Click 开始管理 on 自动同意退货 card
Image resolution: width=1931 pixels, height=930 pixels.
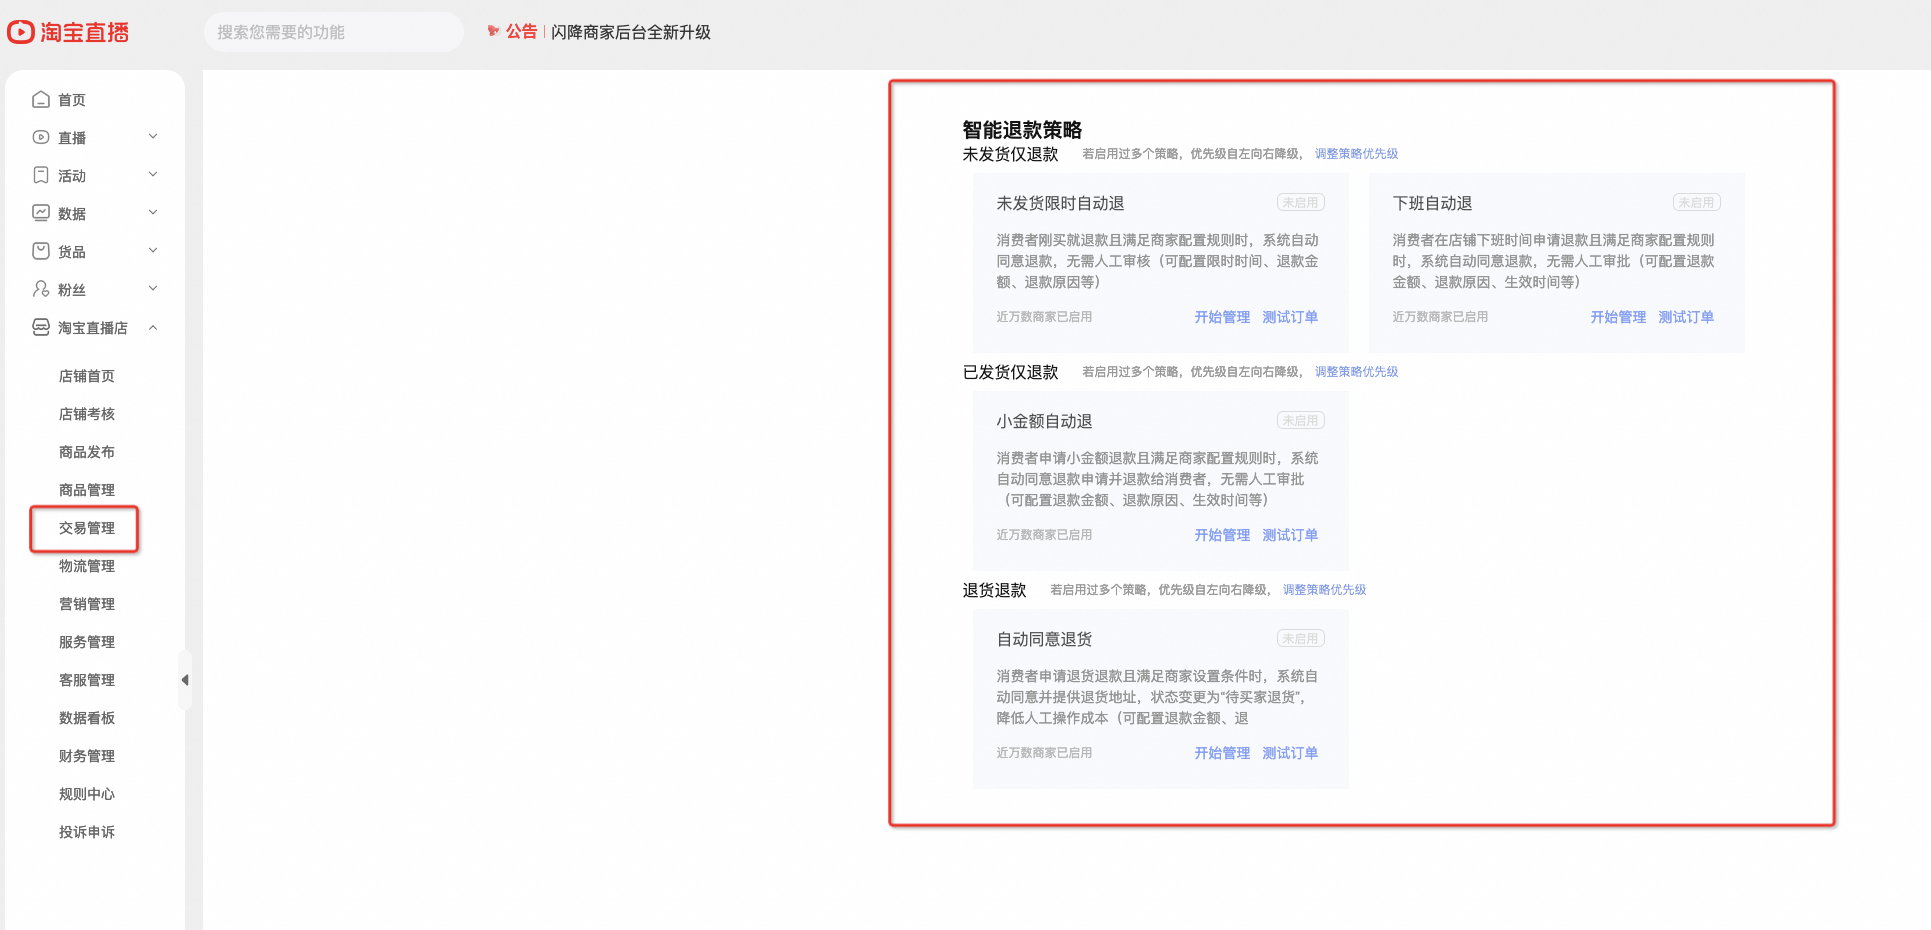tap(1222, 753)
